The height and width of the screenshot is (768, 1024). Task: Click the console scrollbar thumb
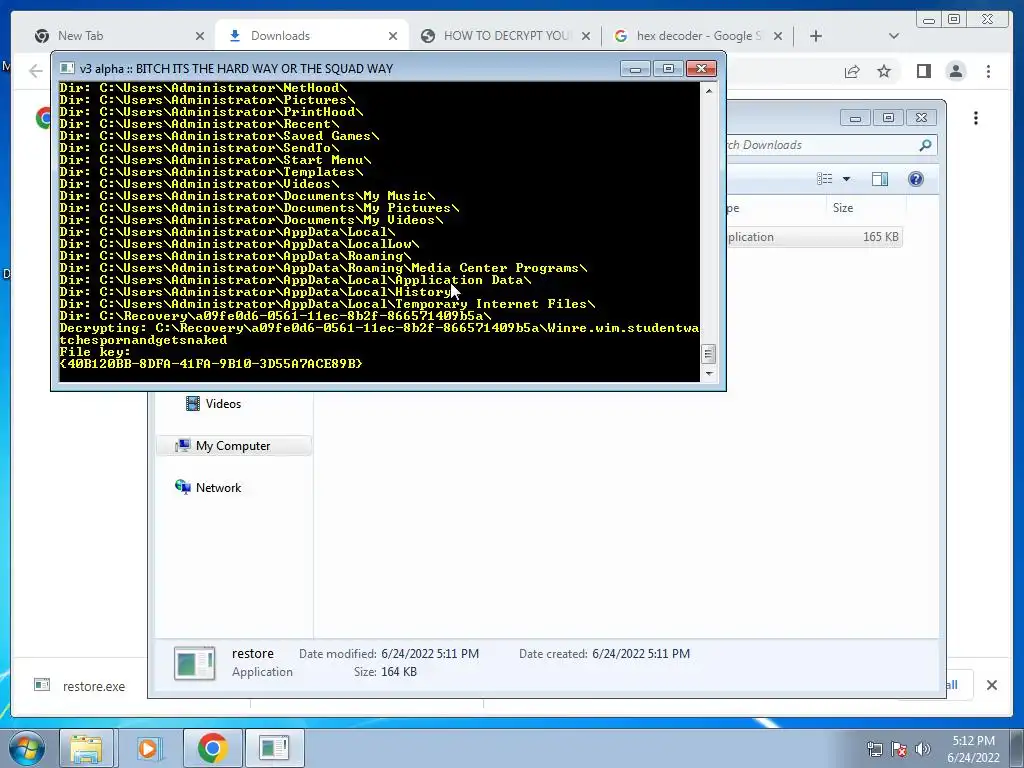[709, 354]
